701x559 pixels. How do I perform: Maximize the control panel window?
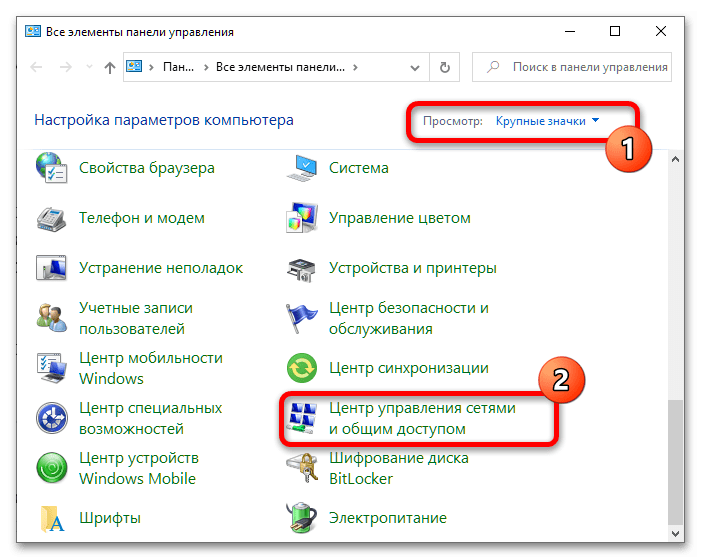[x=615, y=31]
